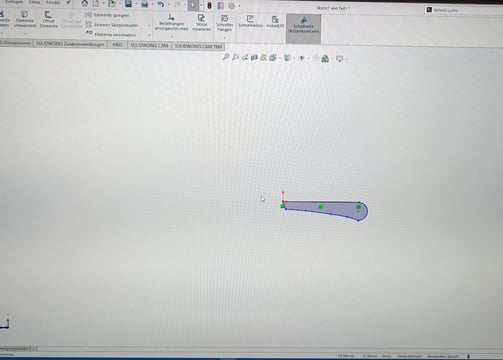Click green relation marker in middle of sketch
Screen dimensions: 503x360
[321, 207]
